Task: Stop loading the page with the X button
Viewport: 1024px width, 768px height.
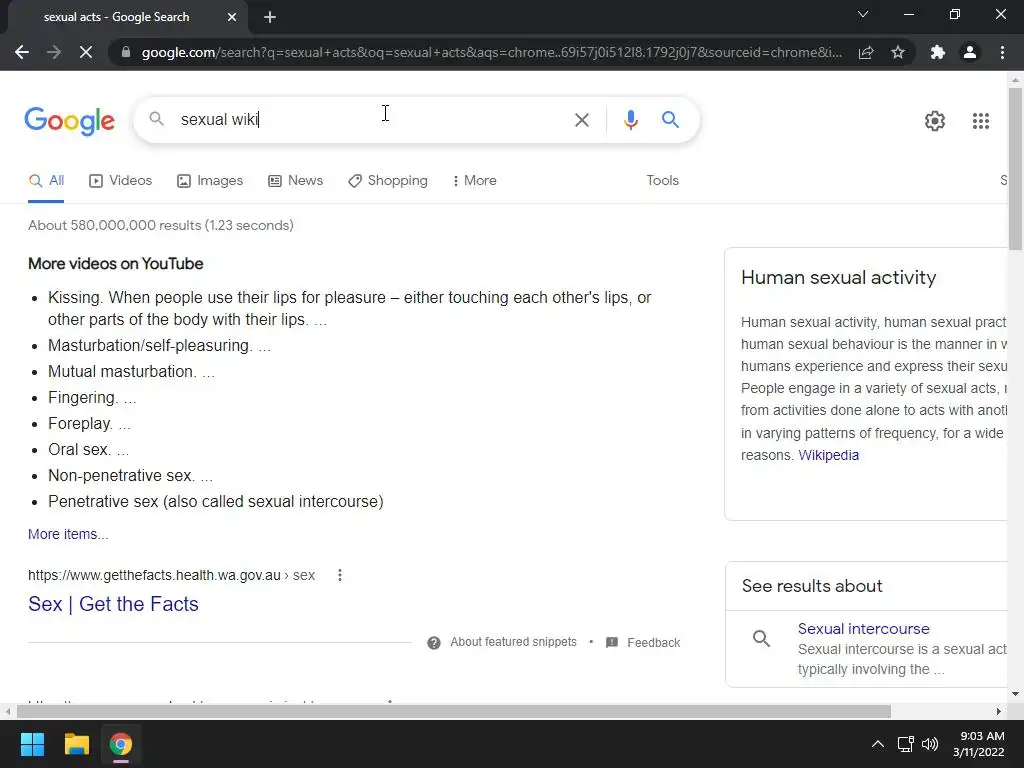Action: tap(86, 52)
